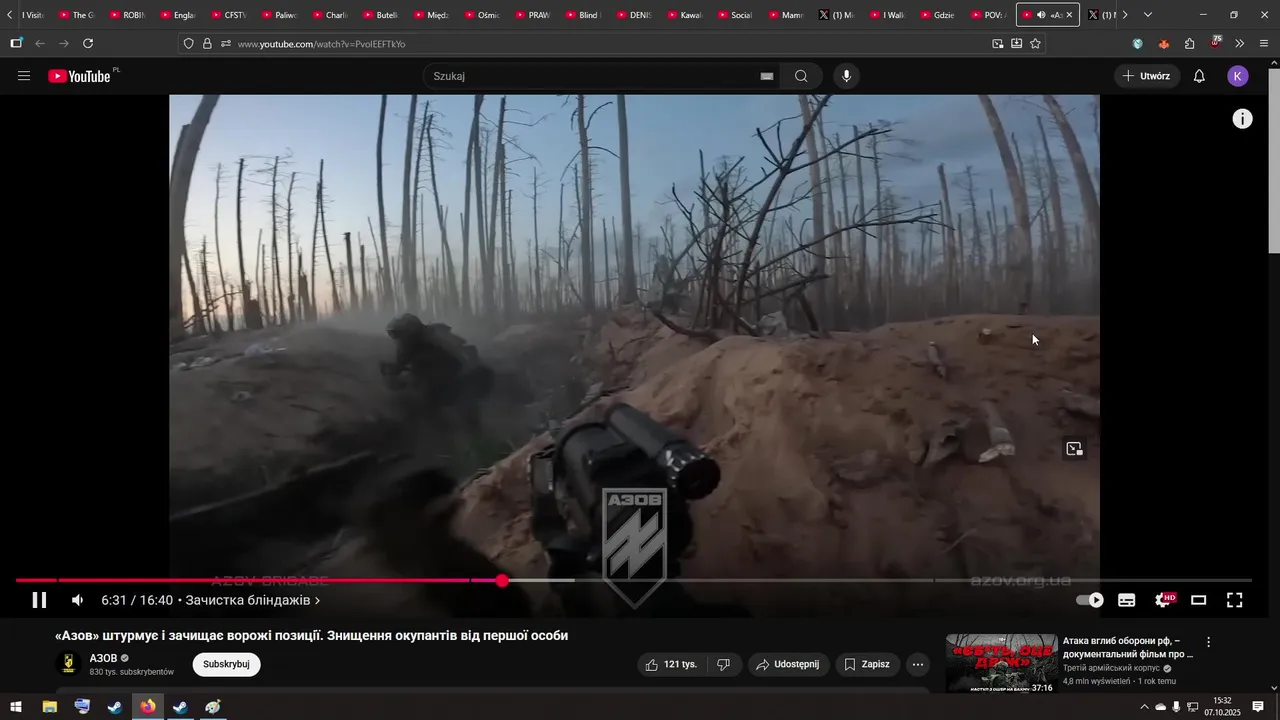The width and height of the screenshot is (1280, 720).
Task: Open YouTube notifications bell
Action: click(x=1199, y=76)
